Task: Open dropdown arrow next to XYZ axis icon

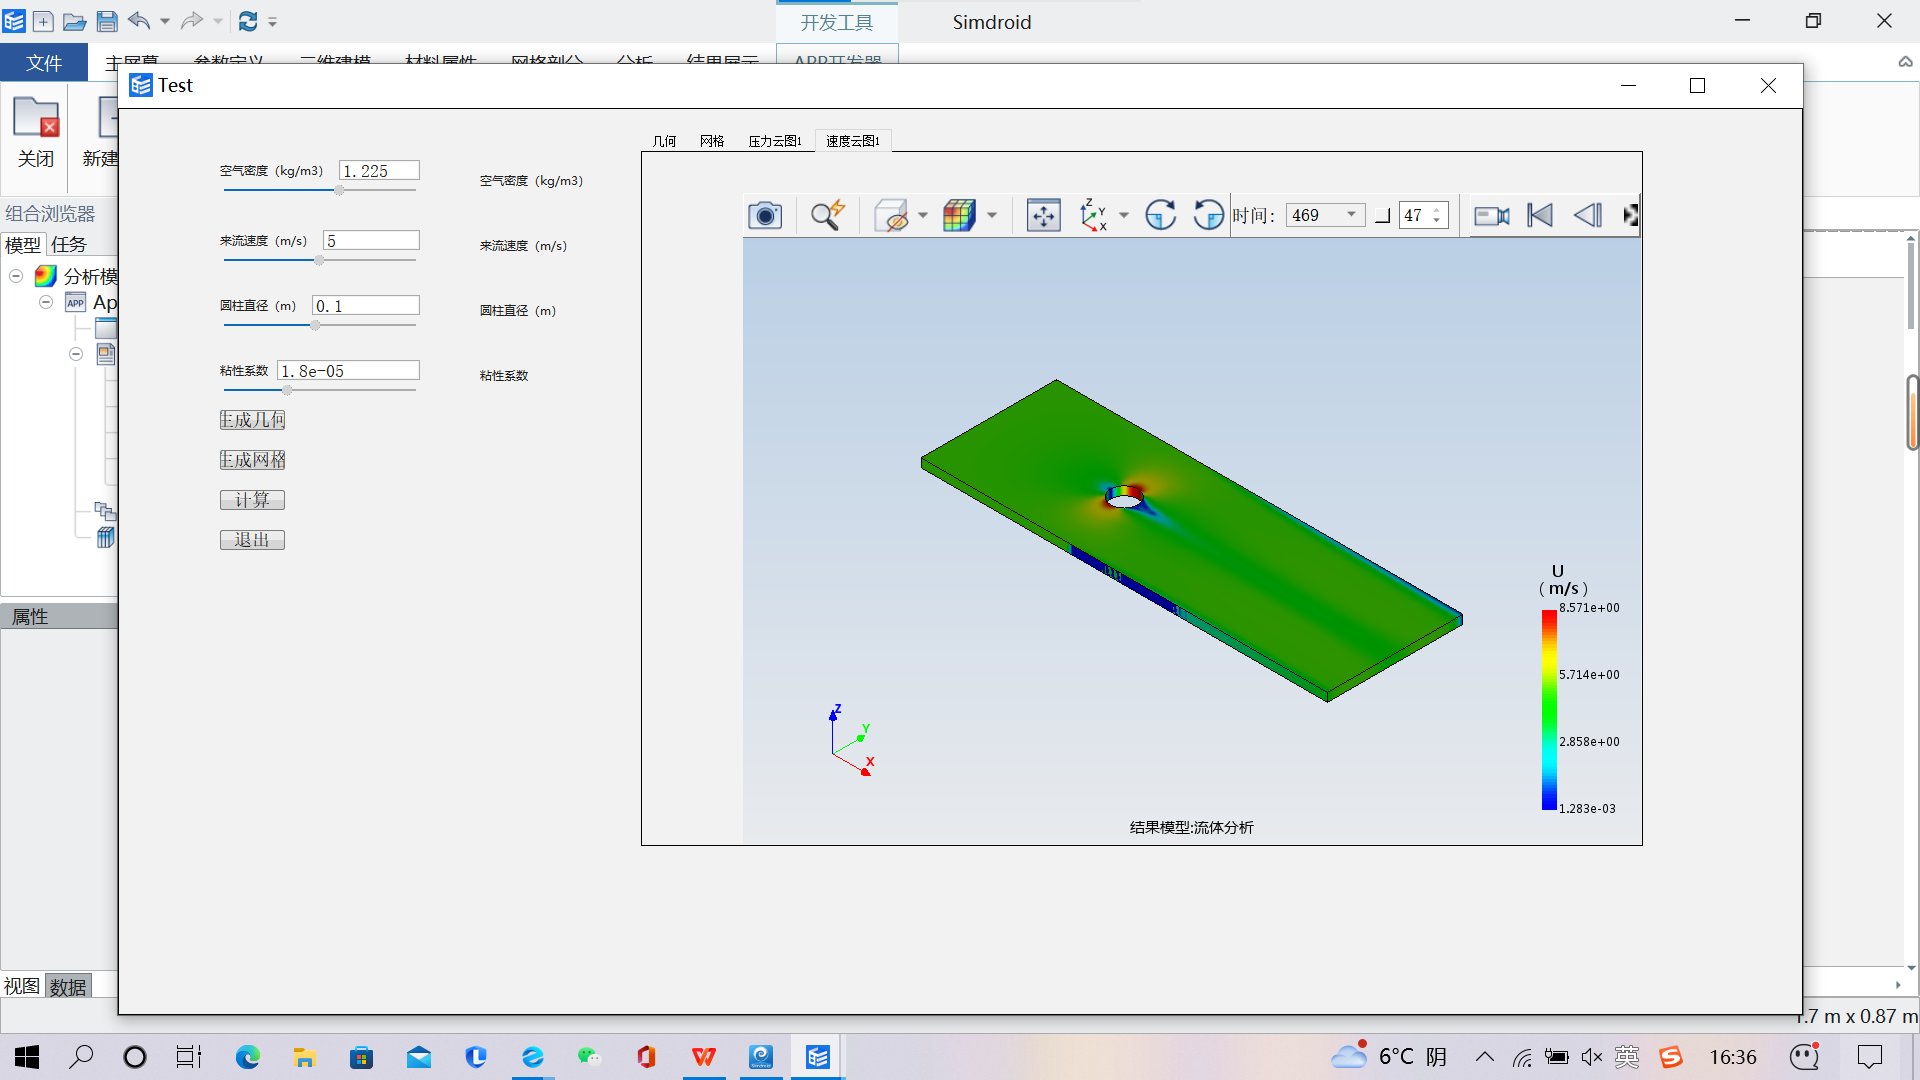Action: (x=1124, y=215)
